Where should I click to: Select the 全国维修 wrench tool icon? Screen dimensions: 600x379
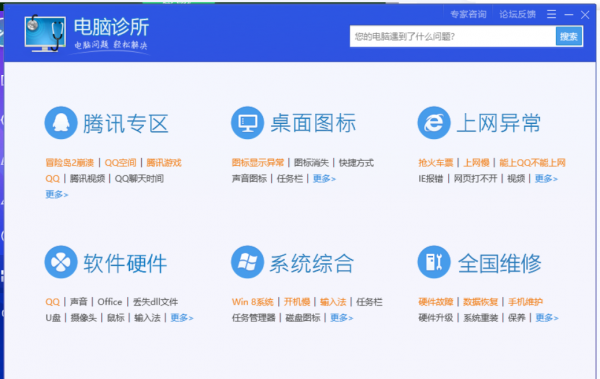coord(434,262)
